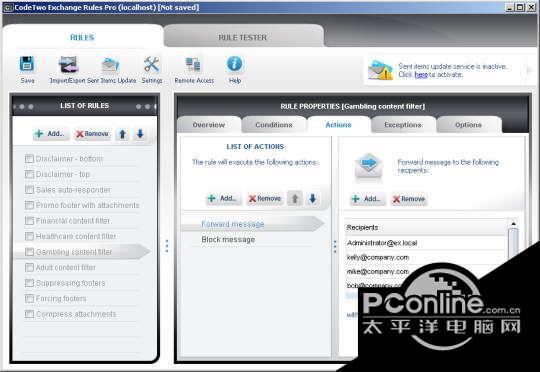Select the Financial content filter rule
Image resolution: width=540 pixels, height=372 pixels.
[x=73, y=221]
